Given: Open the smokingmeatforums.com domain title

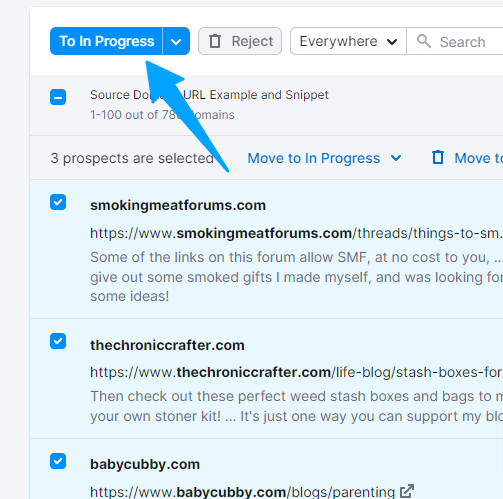Looking at the screenshot, I should [178, 205].
